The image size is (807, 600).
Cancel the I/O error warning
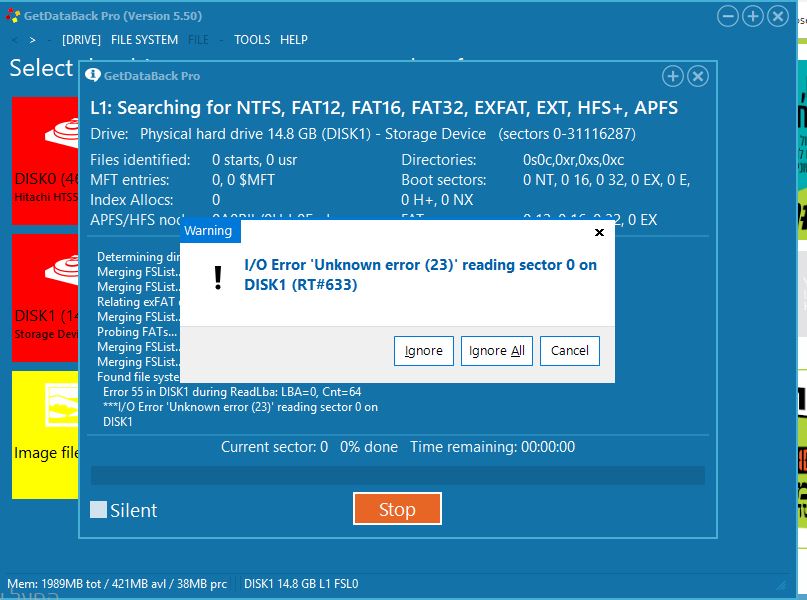click(570, 351)
